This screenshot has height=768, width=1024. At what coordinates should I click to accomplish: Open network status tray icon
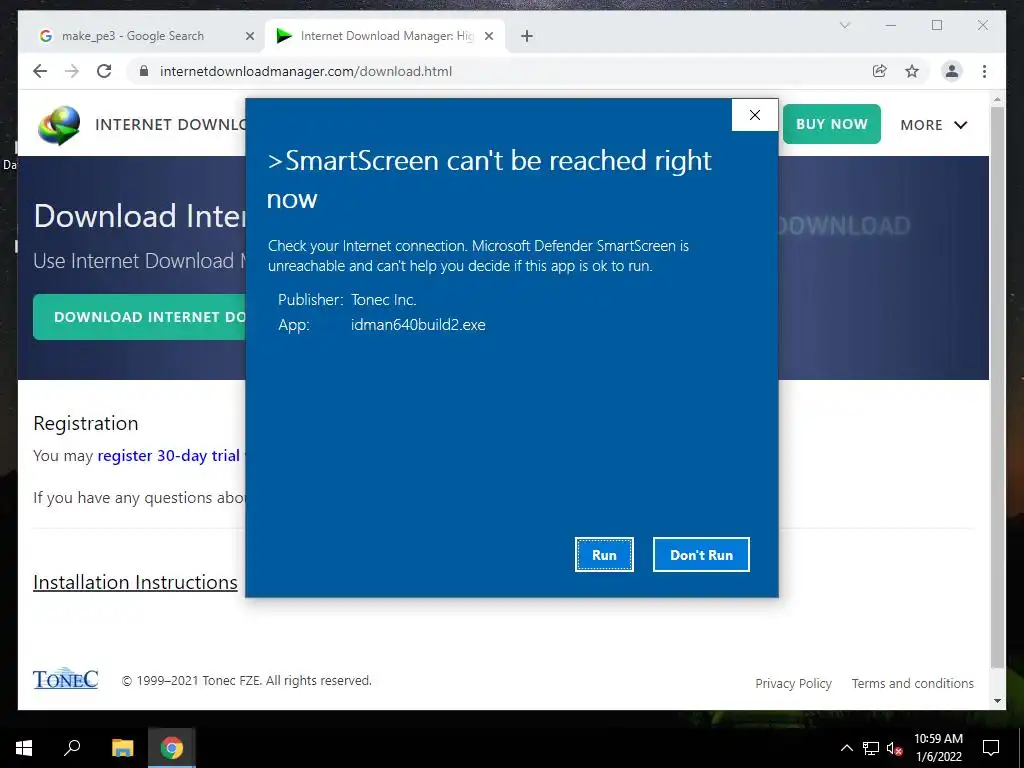tap(871, 748)
